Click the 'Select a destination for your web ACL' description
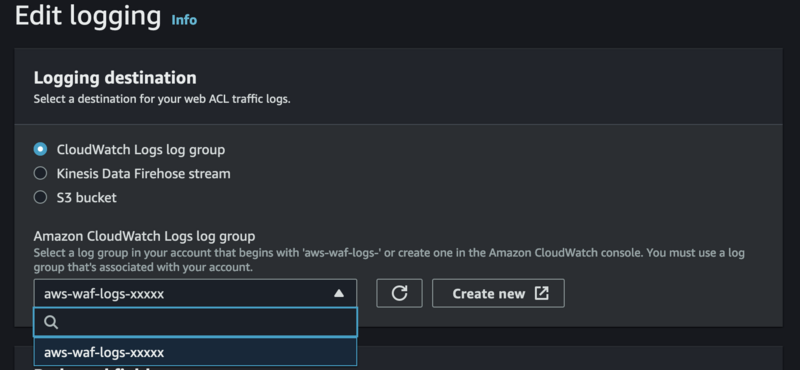 (162, 99)
